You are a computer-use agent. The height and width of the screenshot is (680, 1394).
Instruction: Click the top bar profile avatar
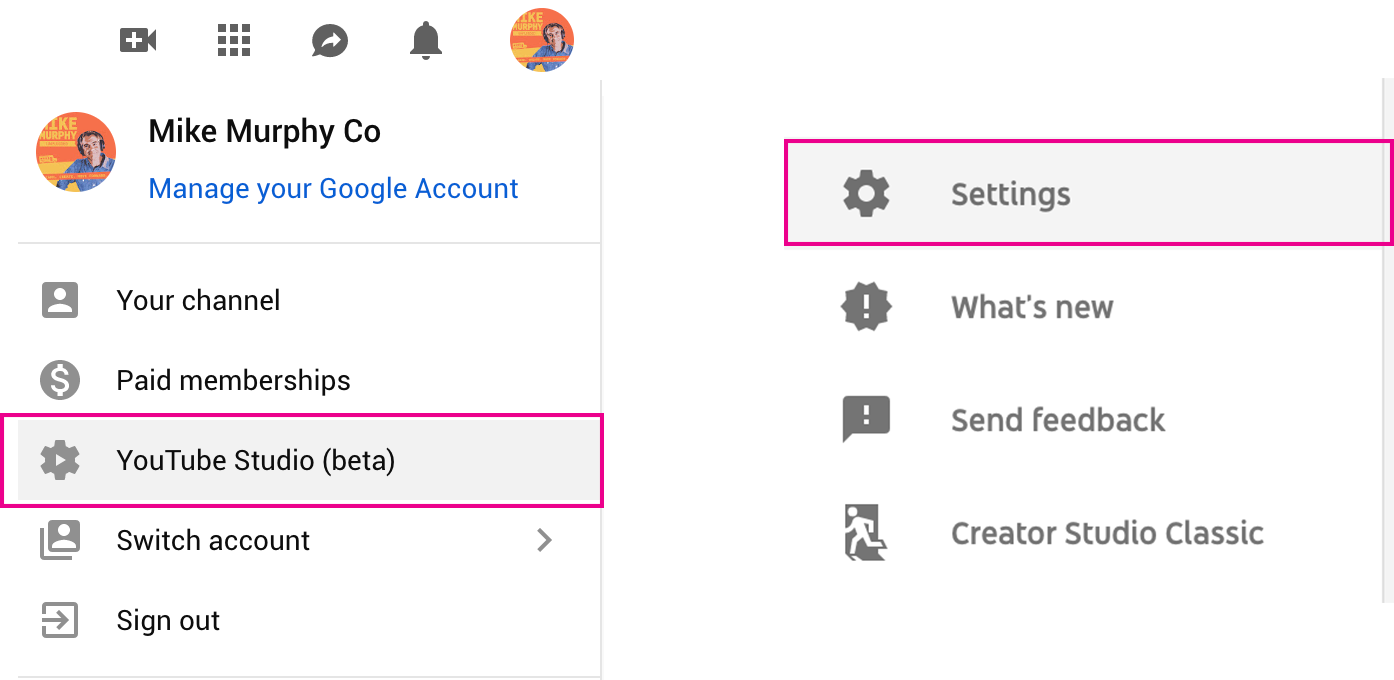tap(542, 40)
